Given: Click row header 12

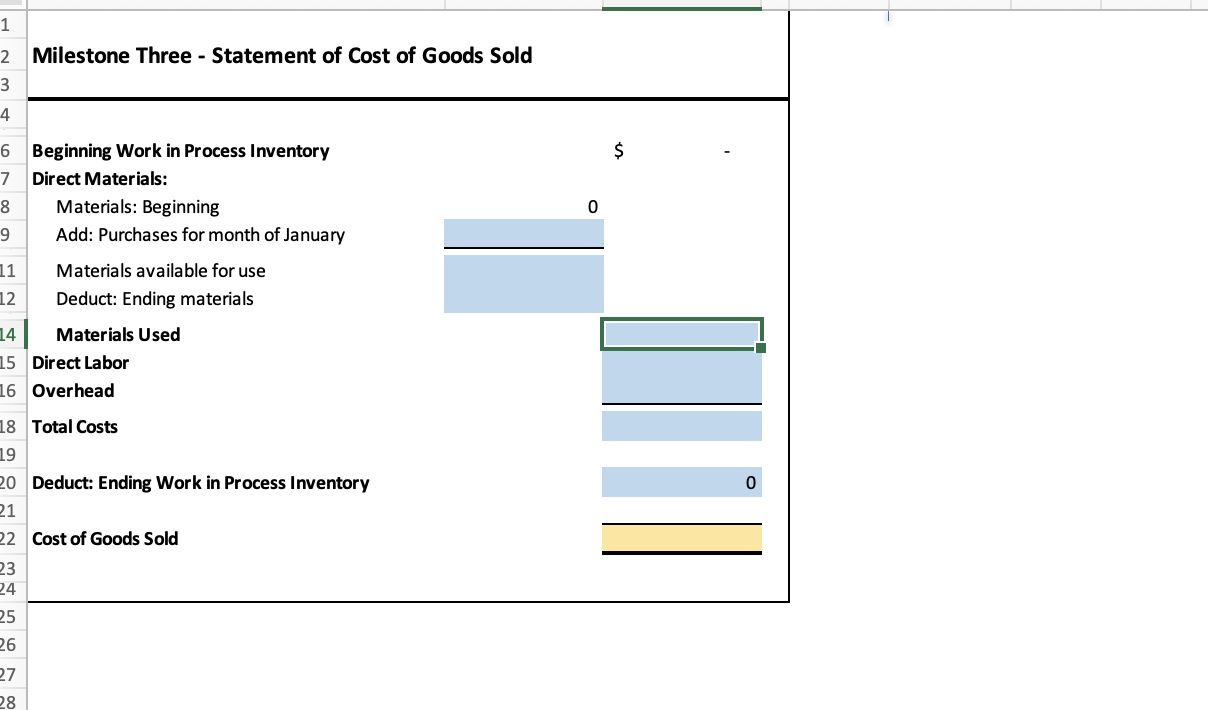Looking at the screenshot, I should [x=12, y=299].
